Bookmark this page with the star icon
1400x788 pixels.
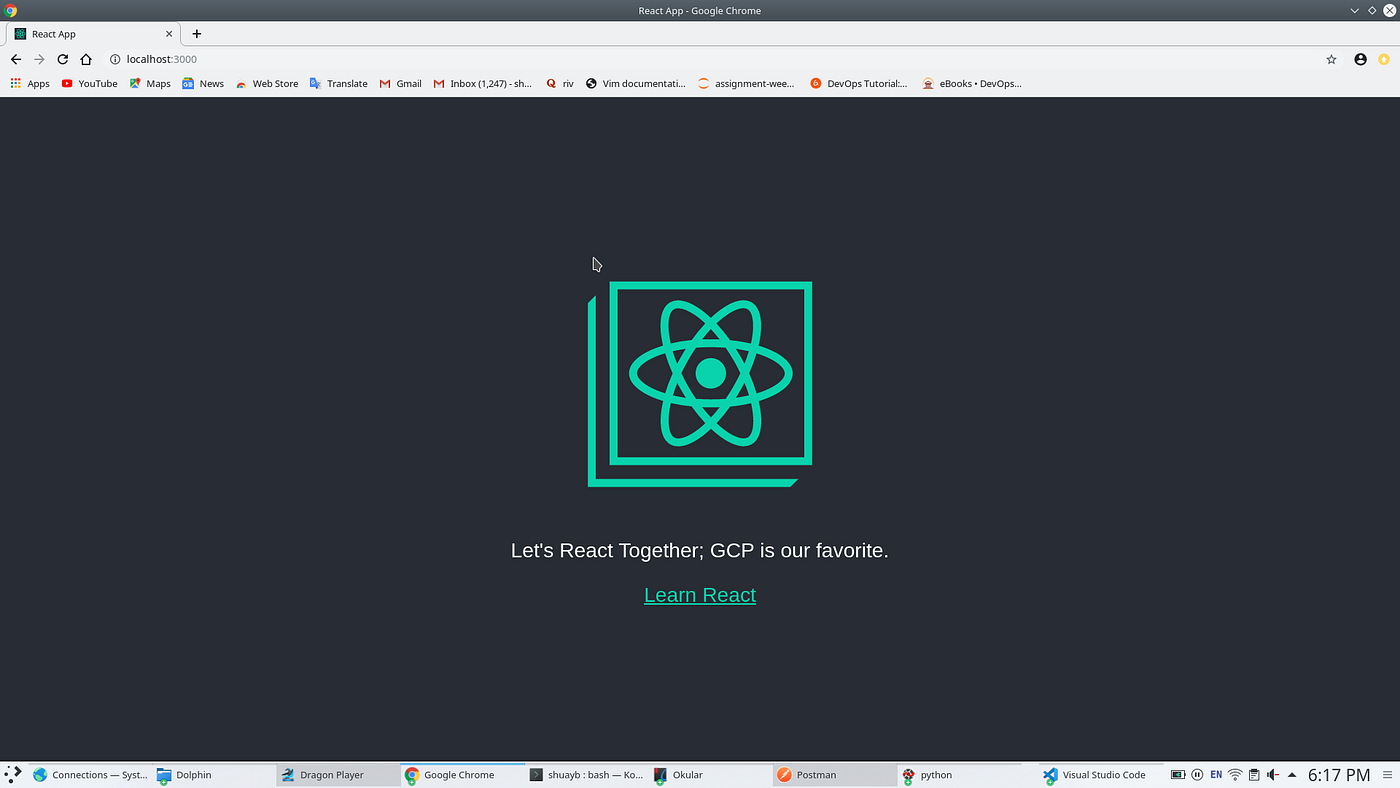pos(1331,59)
